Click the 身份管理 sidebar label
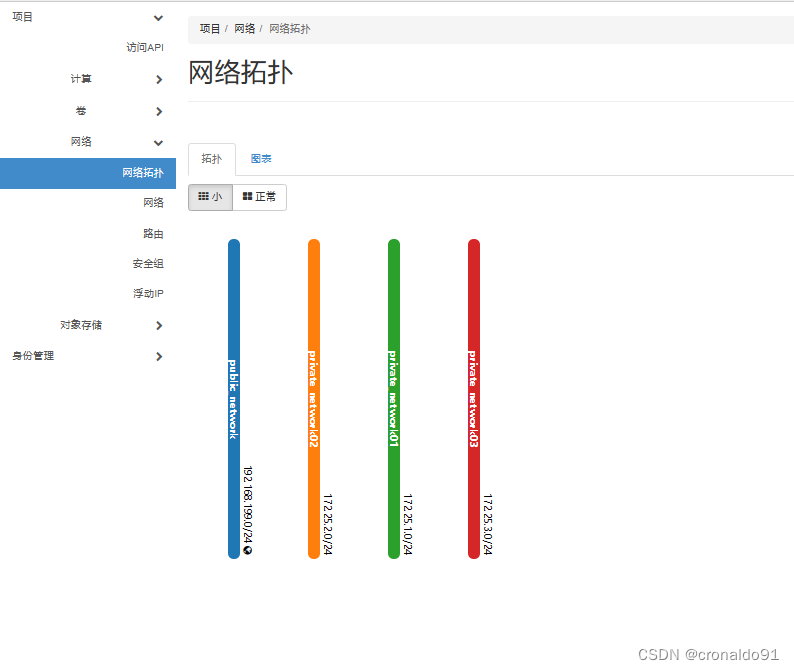 (x=33, y=356)
